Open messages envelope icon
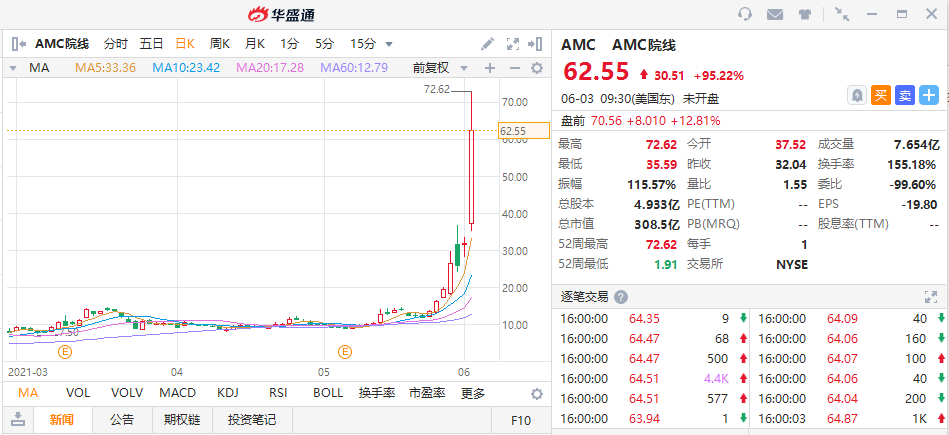 coord(775,14)
